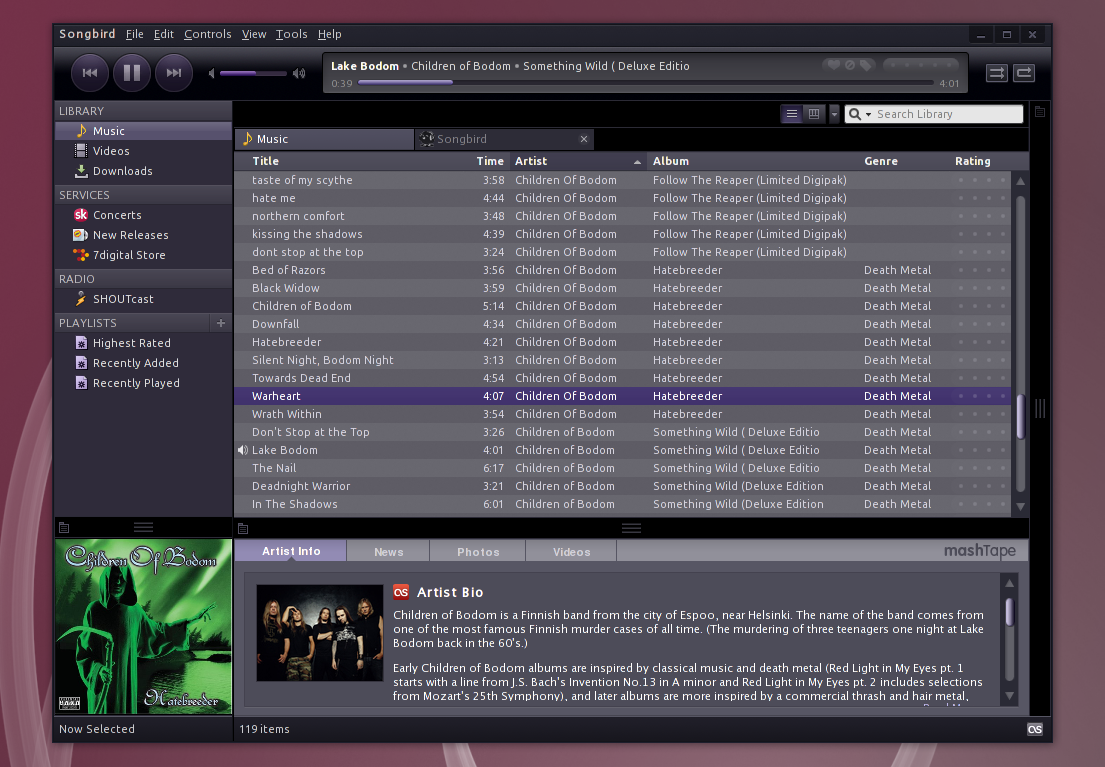
Task: Add a new playlist with the plus button
Action: tap(221, 323)
